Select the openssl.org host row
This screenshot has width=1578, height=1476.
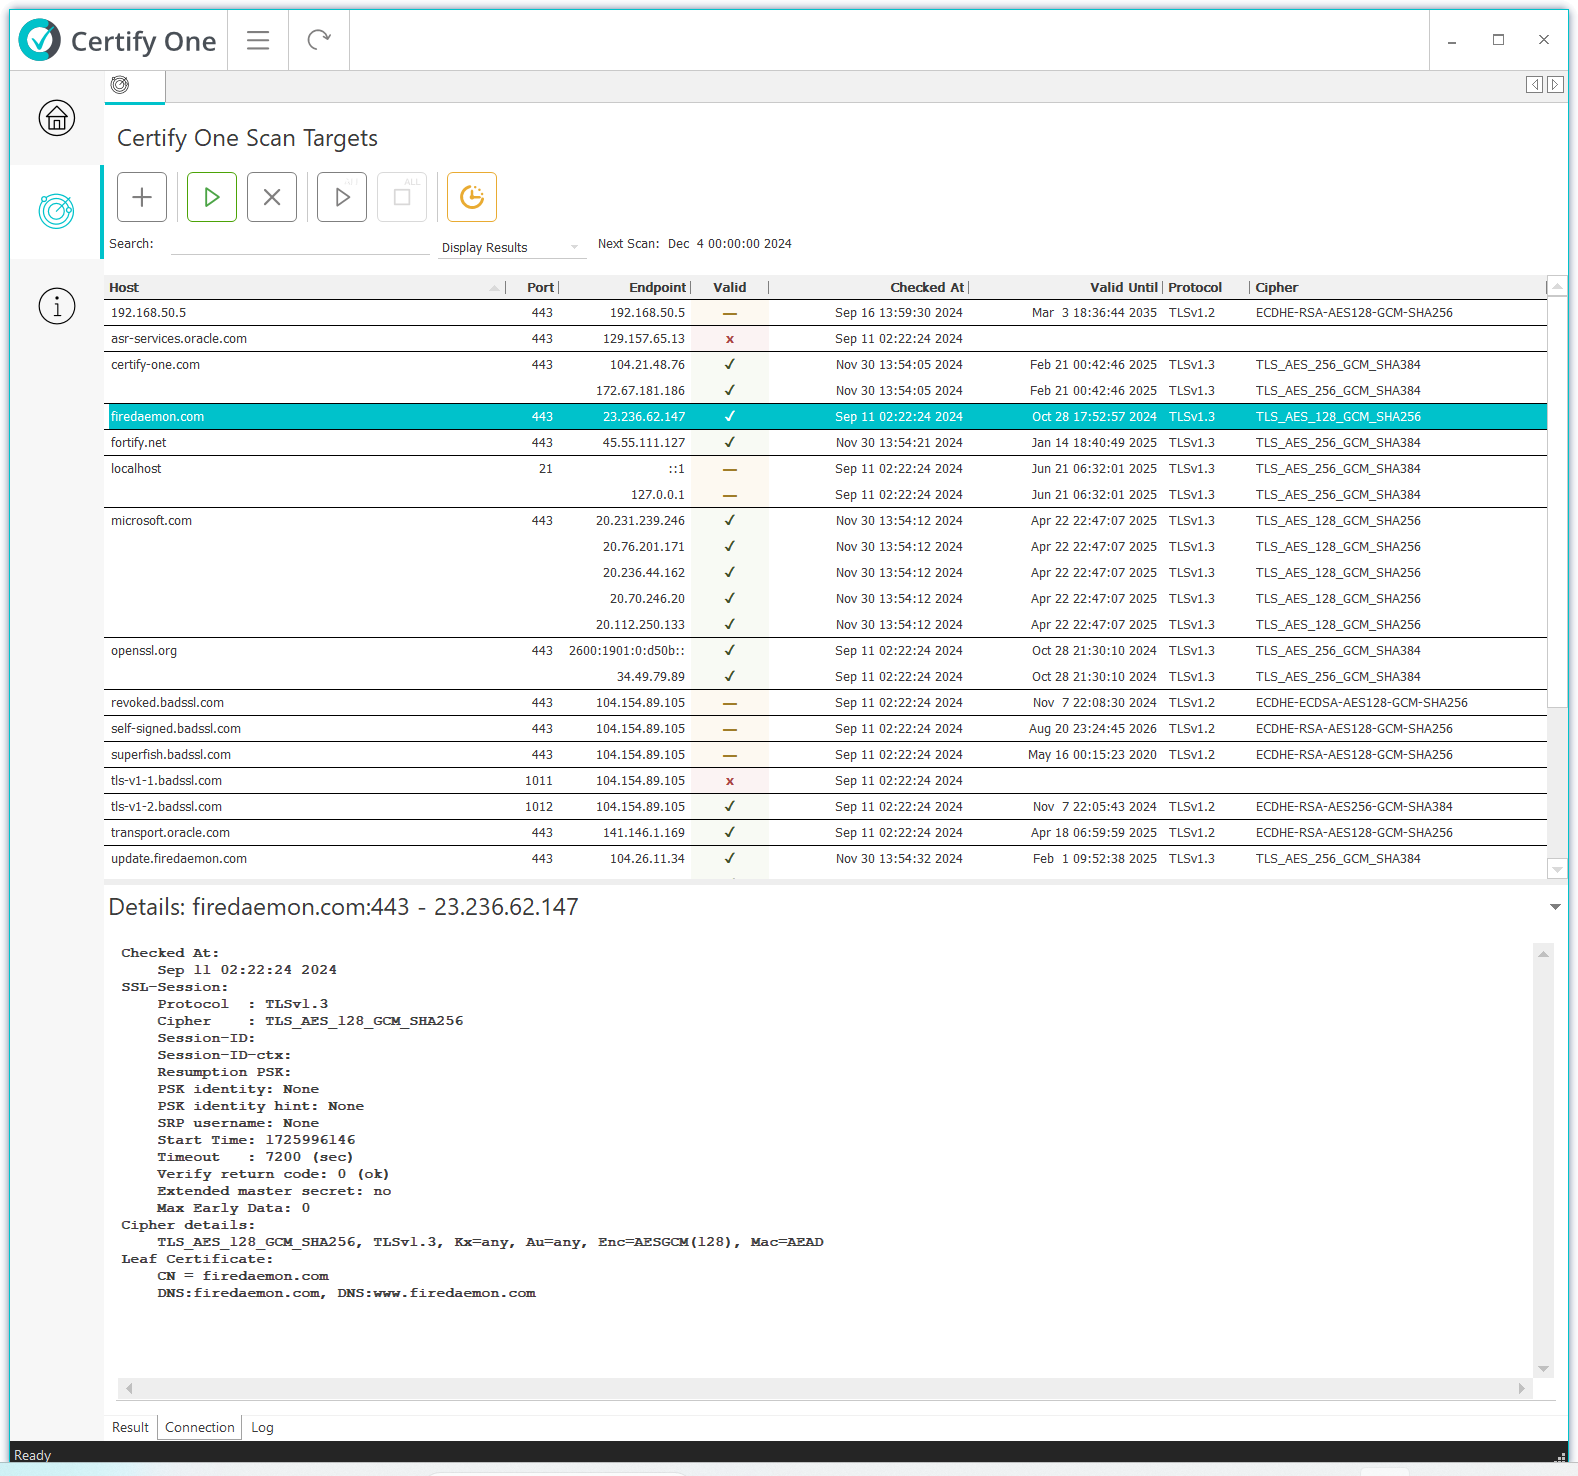coord(826,651)
